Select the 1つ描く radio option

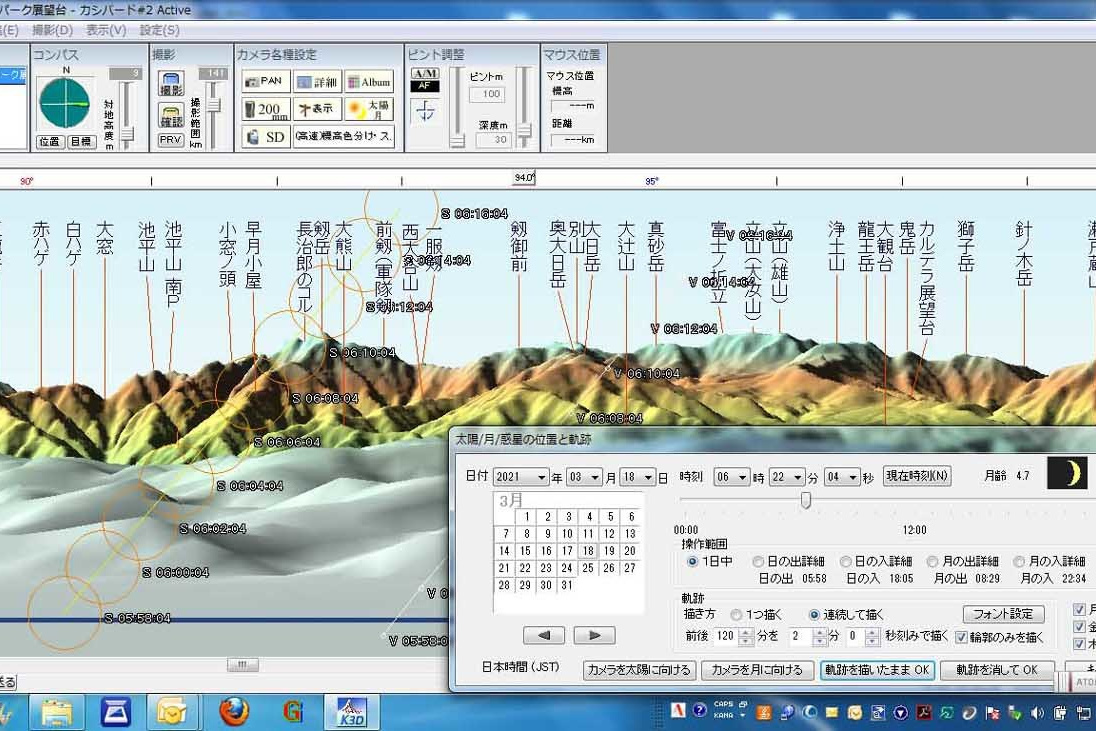[x=736, y=615]
